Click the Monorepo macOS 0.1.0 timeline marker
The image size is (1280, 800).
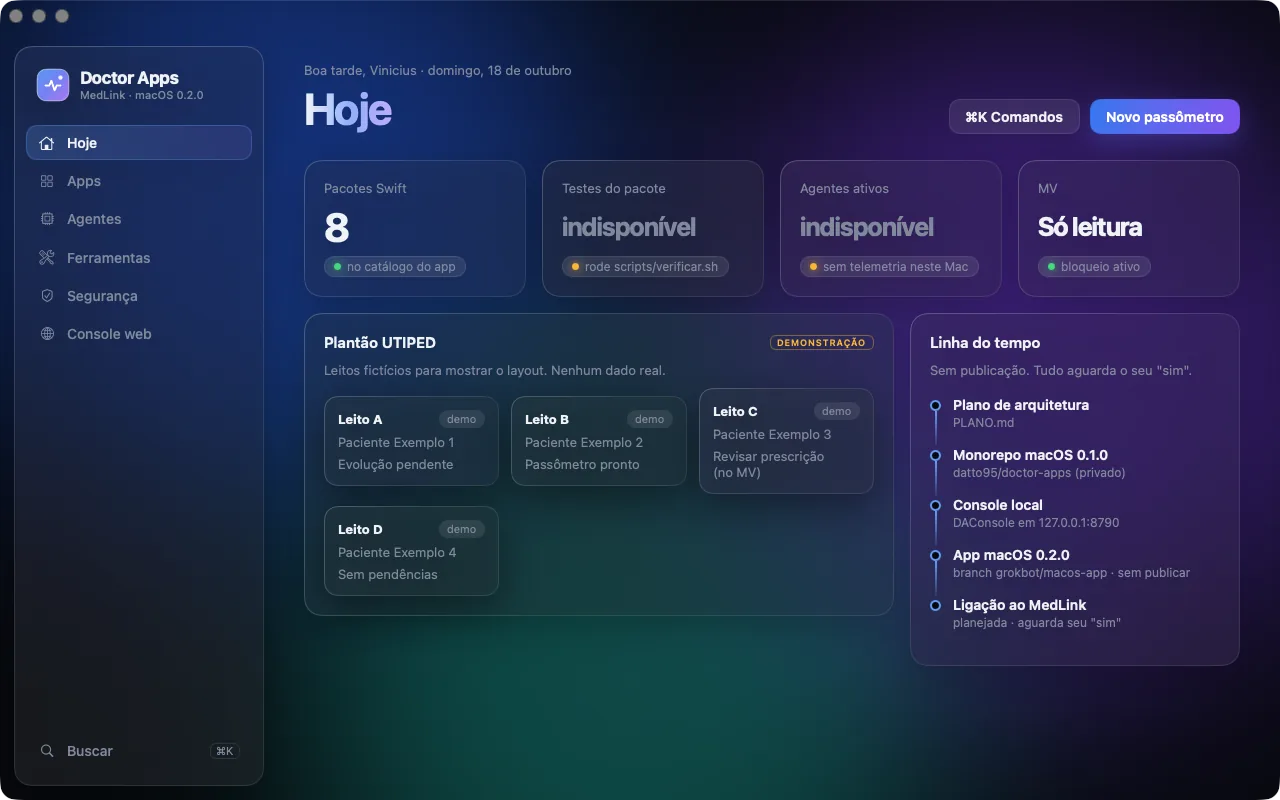935,455
